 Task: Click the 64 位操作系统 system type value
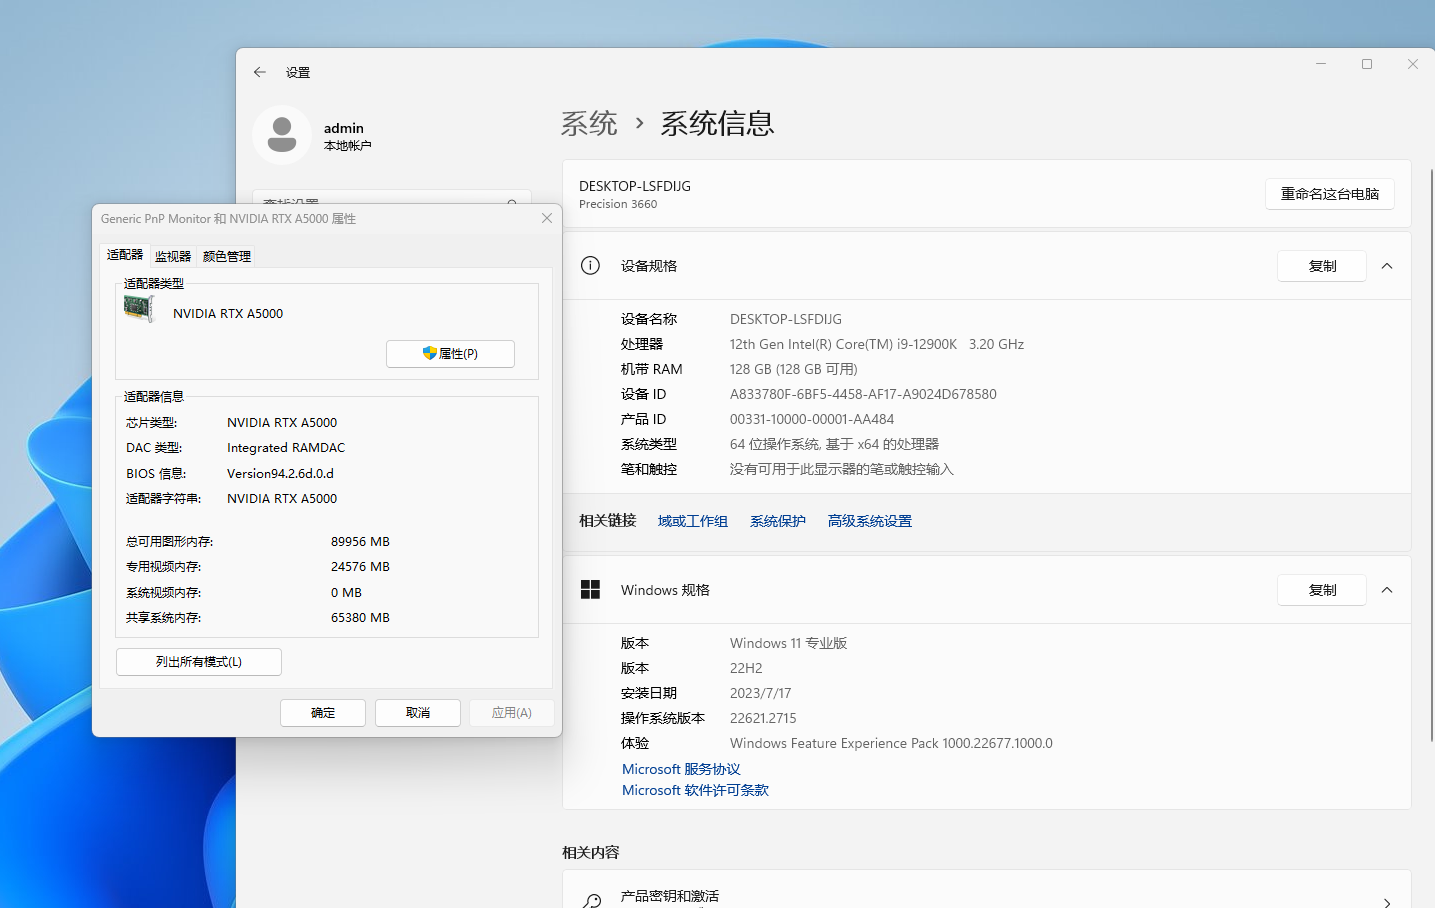click(834, 444)
